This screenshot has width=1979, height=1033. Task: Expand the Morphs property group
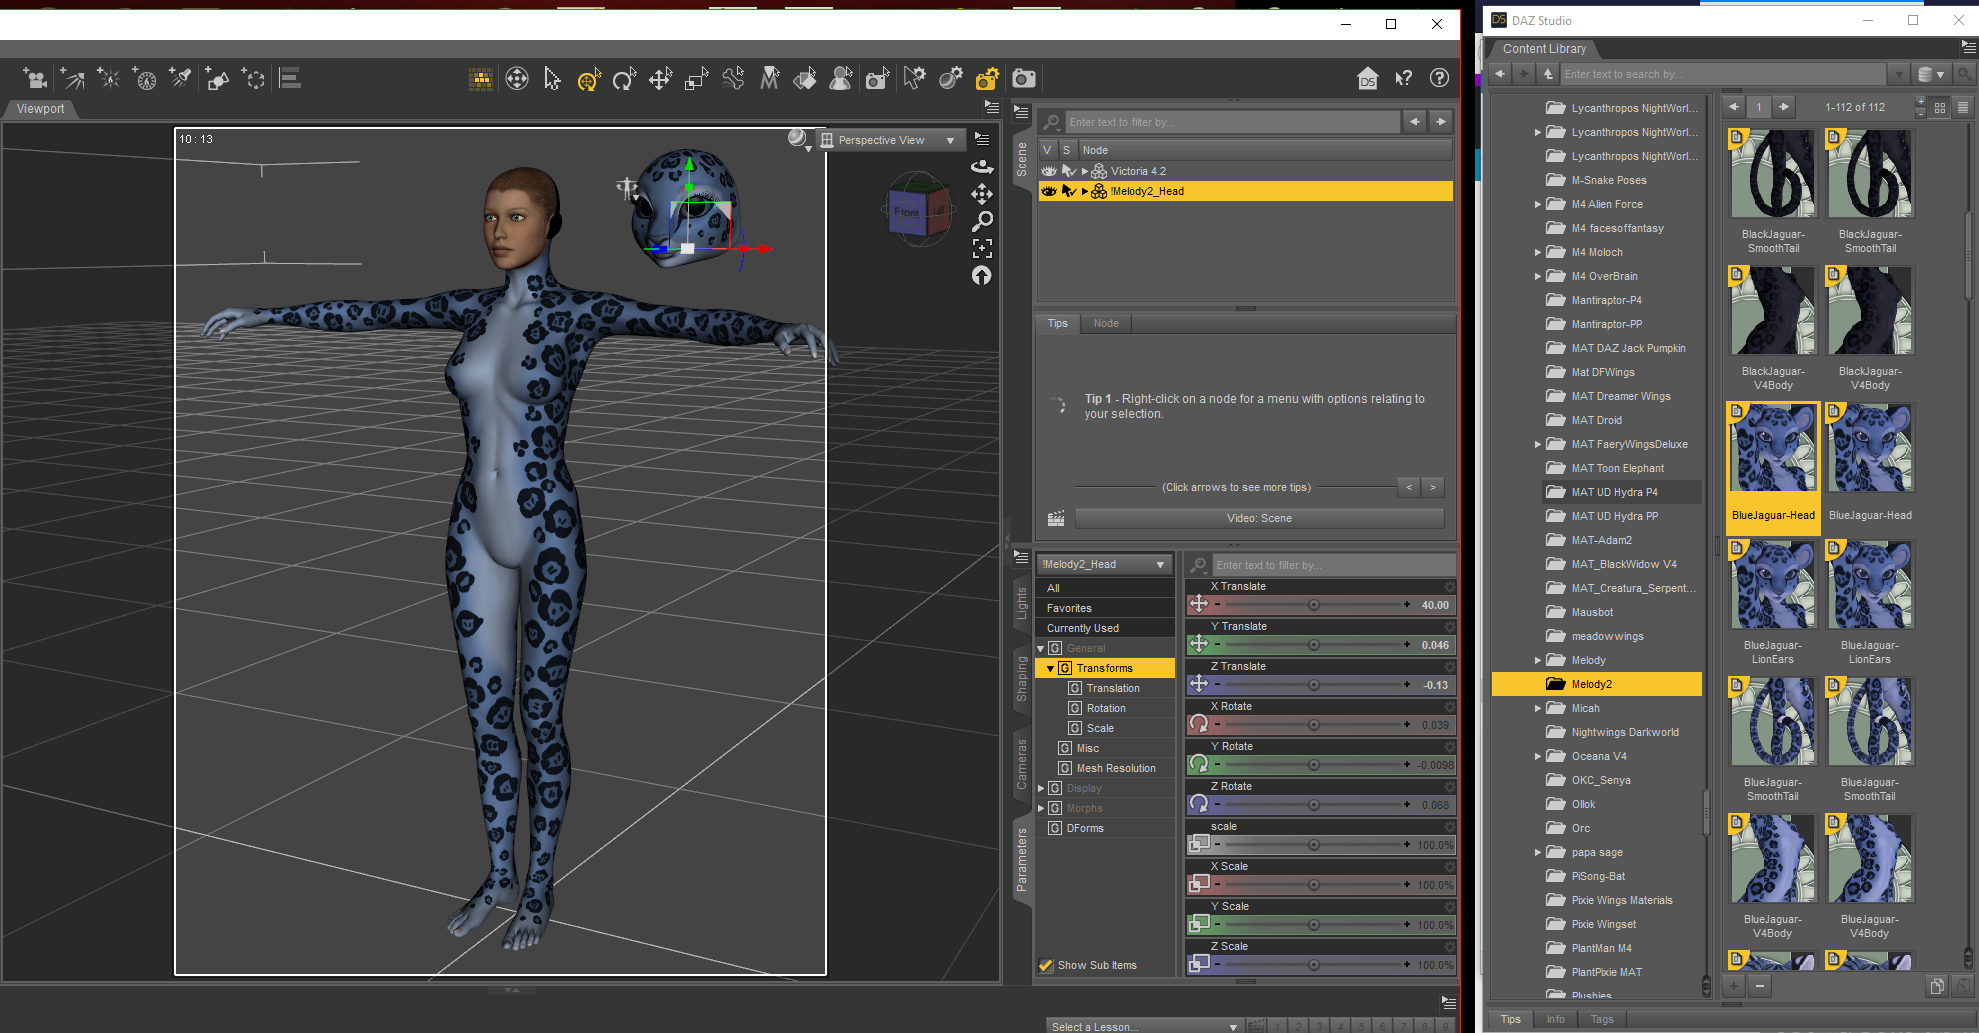[x=1041, y=808]
